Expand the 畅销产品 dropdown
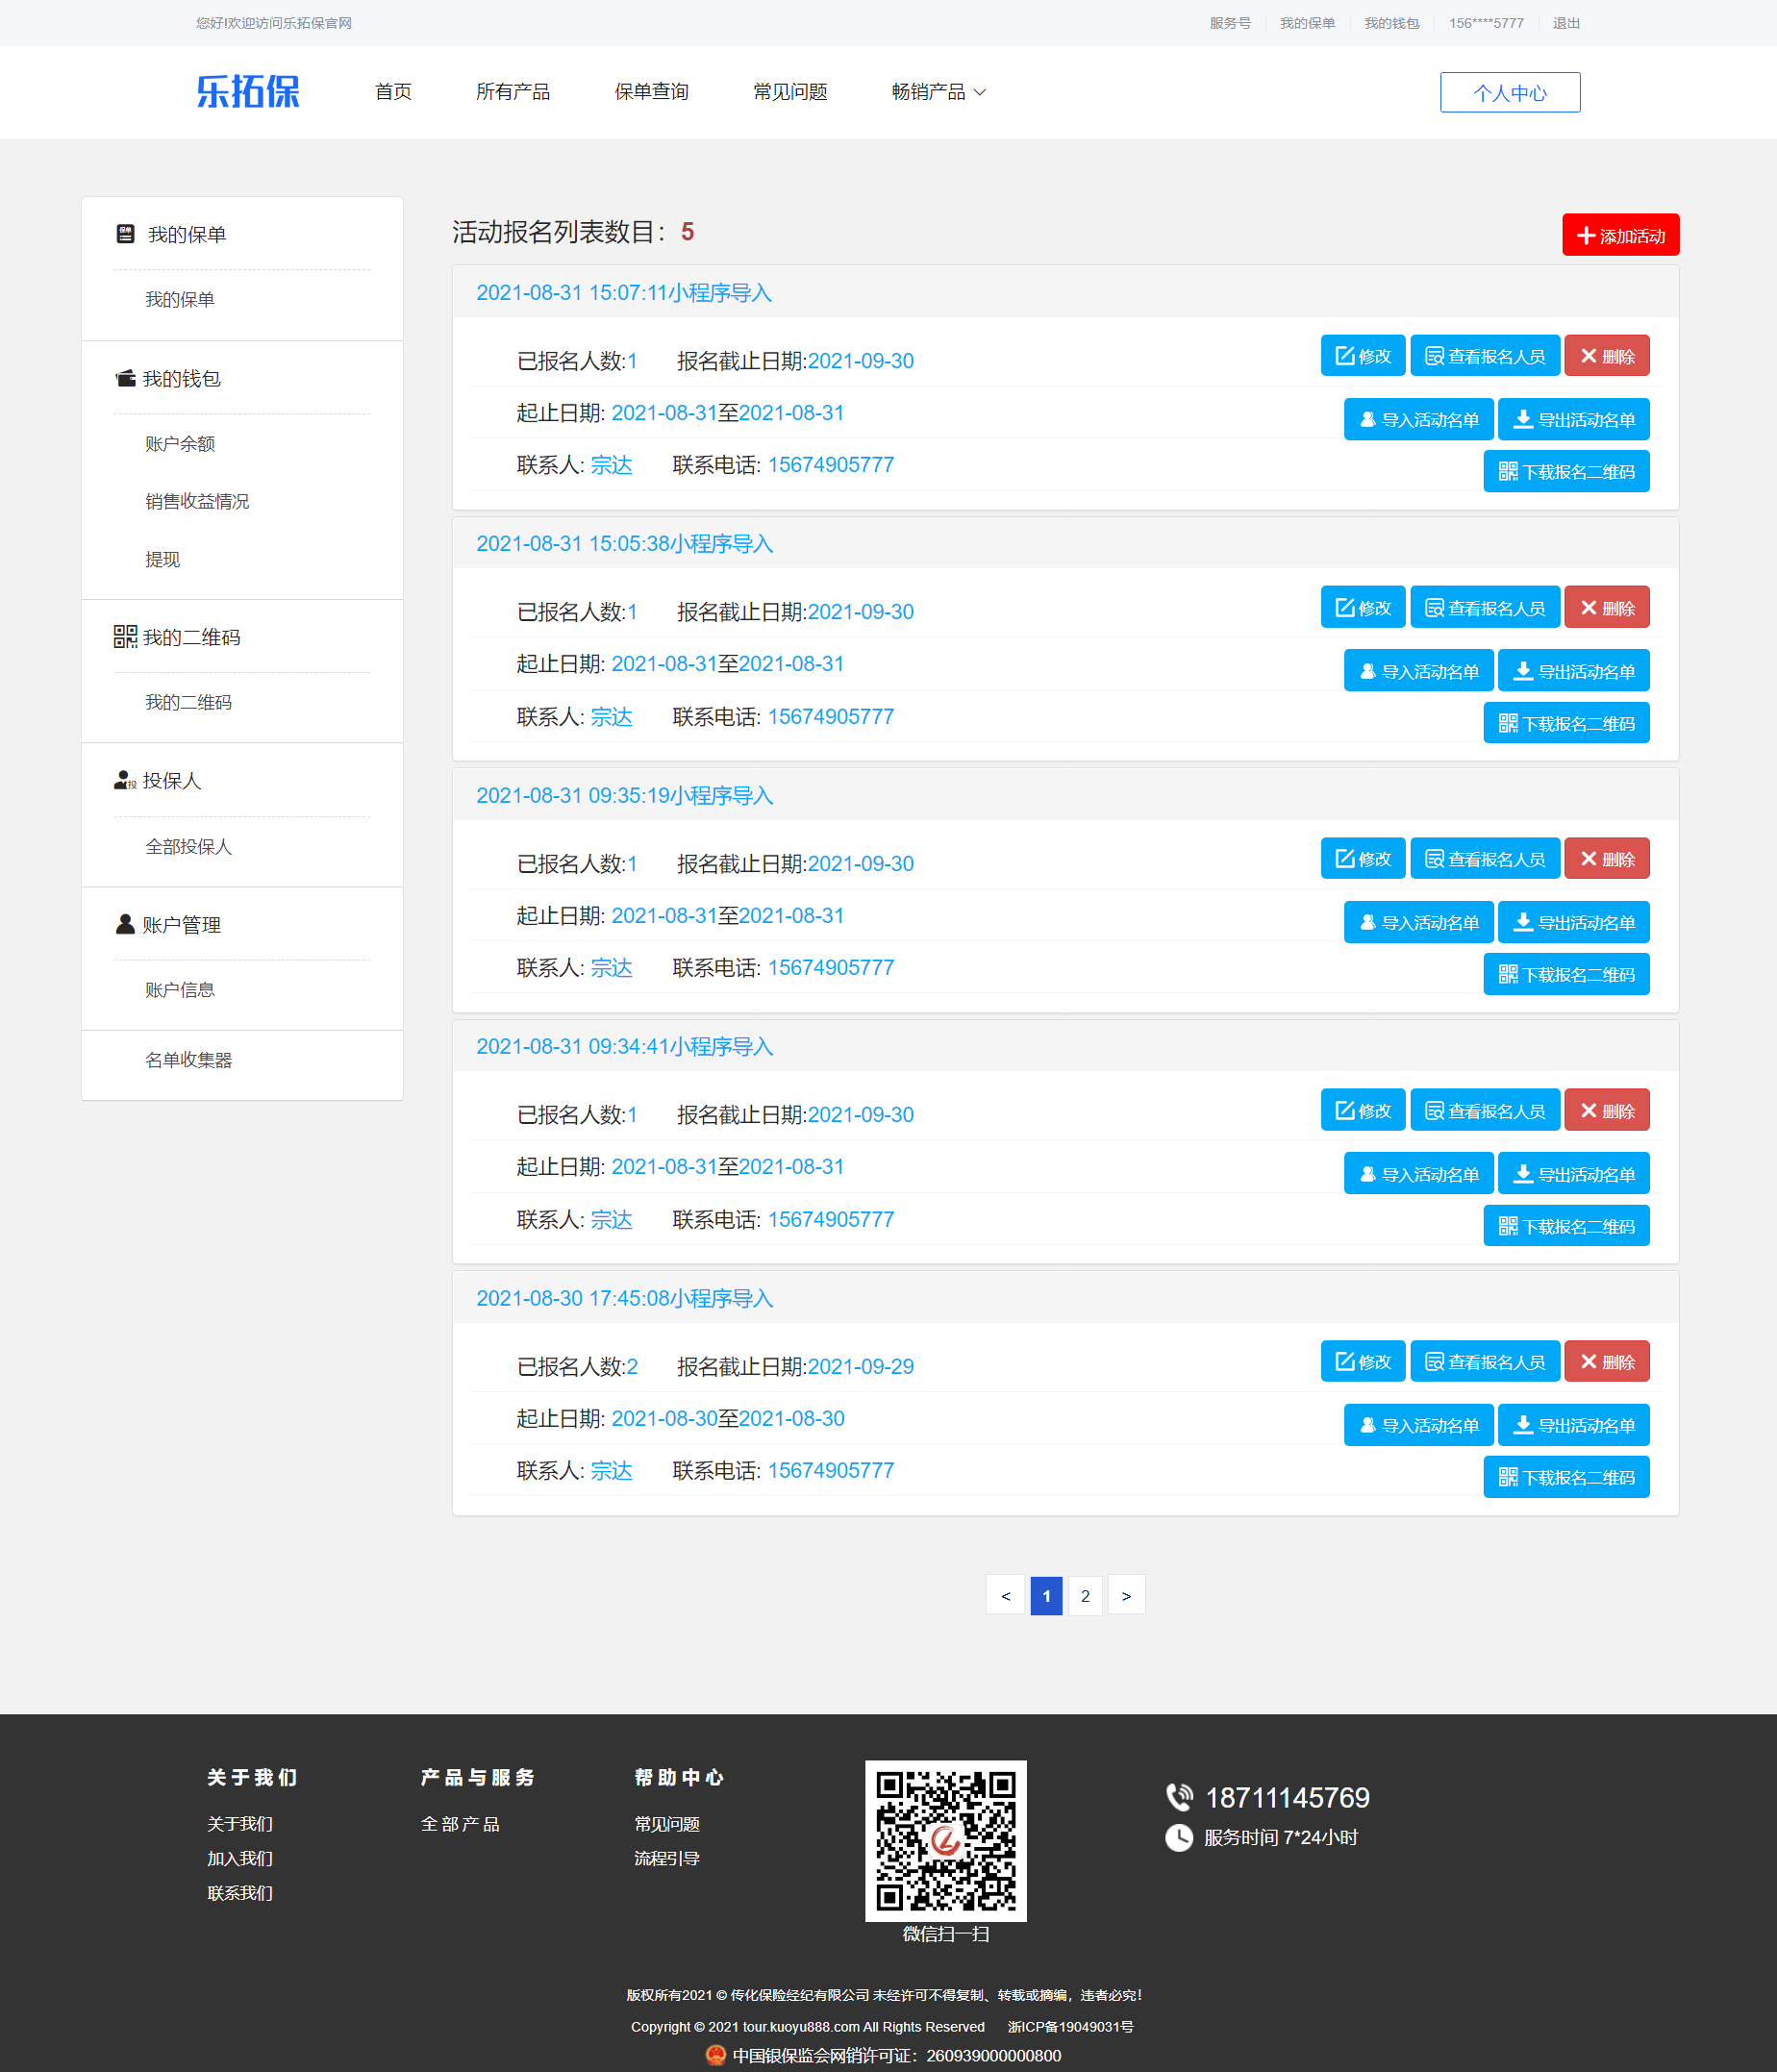The width and height of the screenshot is (1777, 2072). (x=938, y=92)
